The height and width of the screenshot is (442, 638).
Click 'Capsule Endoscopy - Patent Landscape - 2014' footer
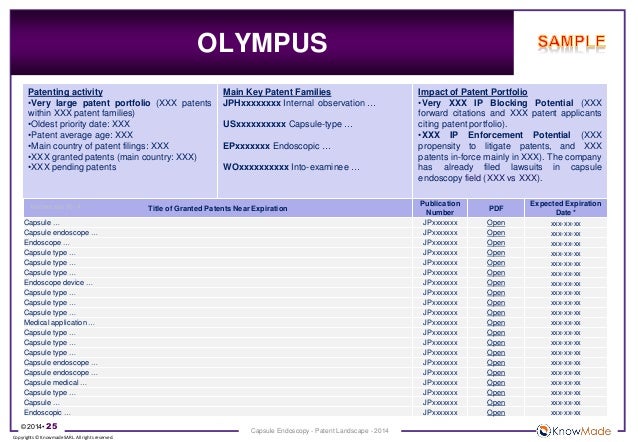(319, 431)
